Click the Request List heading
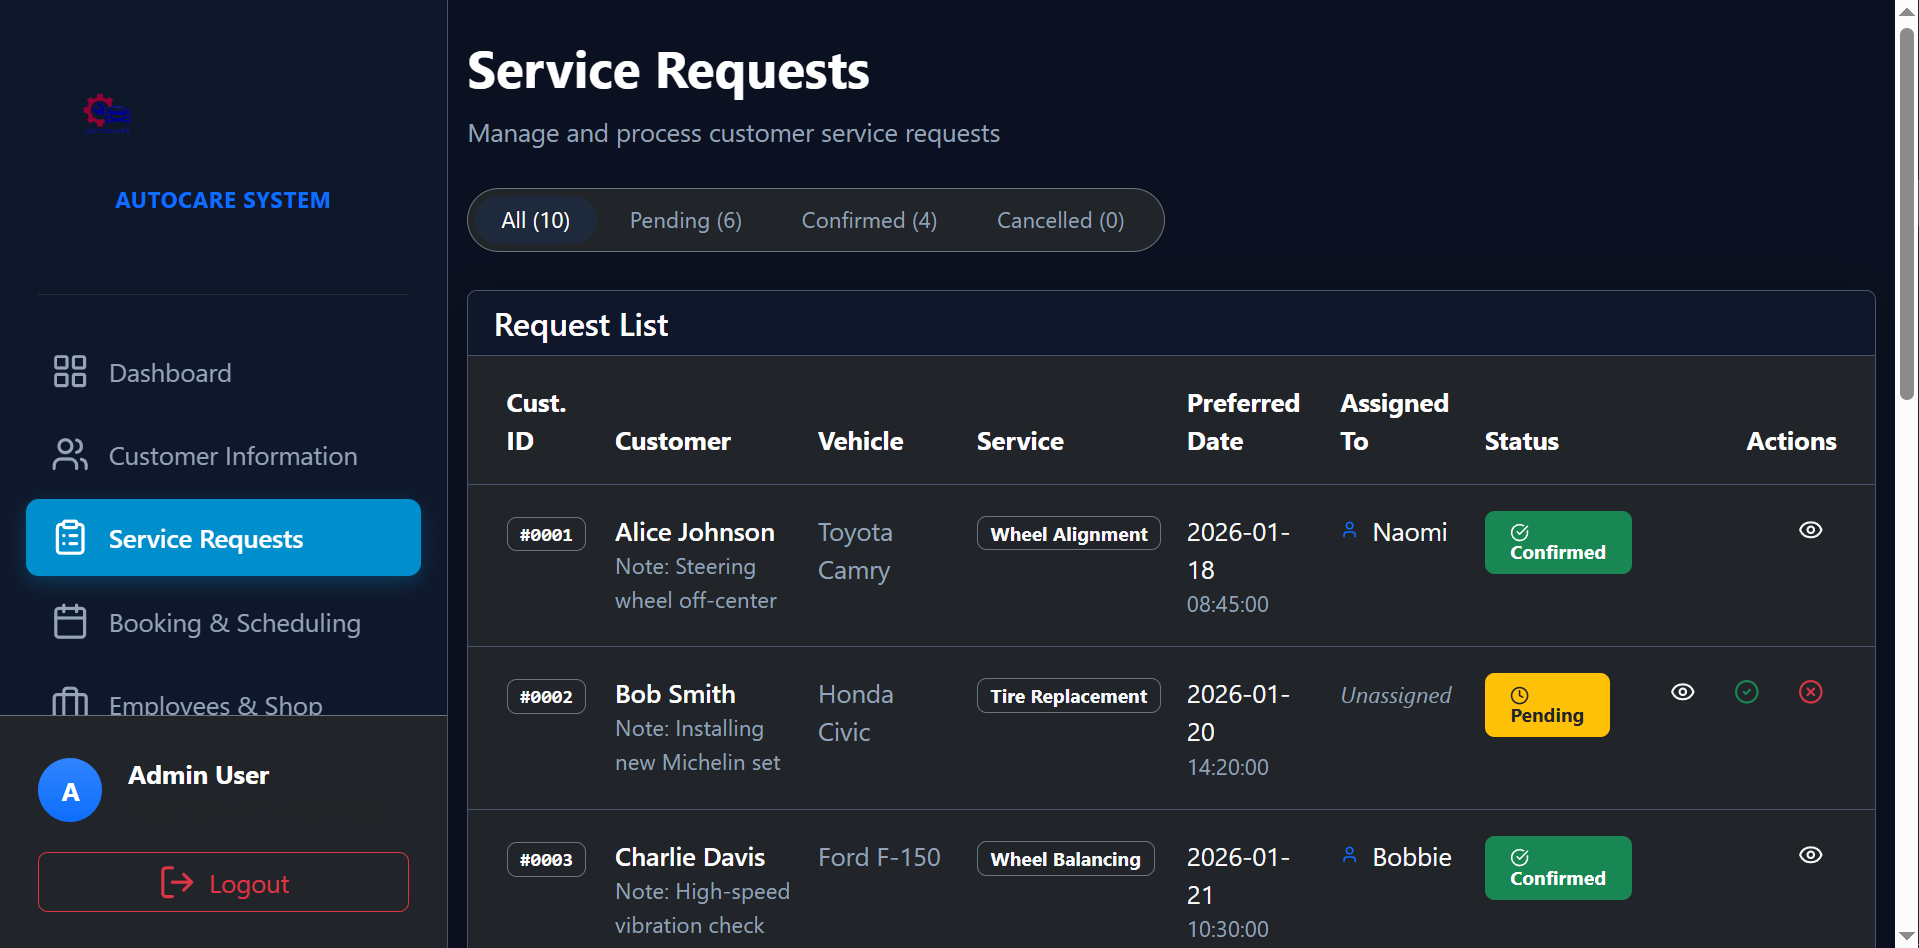This screenshot has height=948, width=1919. 581,325
